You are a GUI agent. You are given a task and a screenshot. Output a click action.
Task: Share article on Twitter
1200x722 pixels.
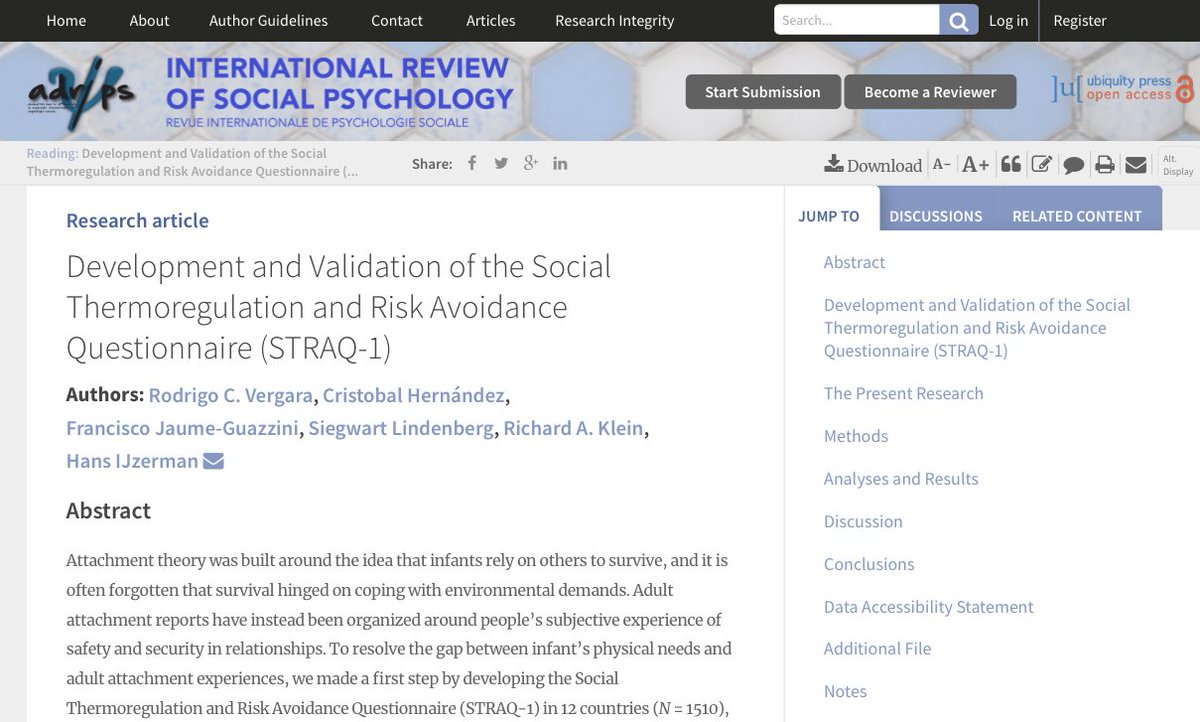point(501,163)
